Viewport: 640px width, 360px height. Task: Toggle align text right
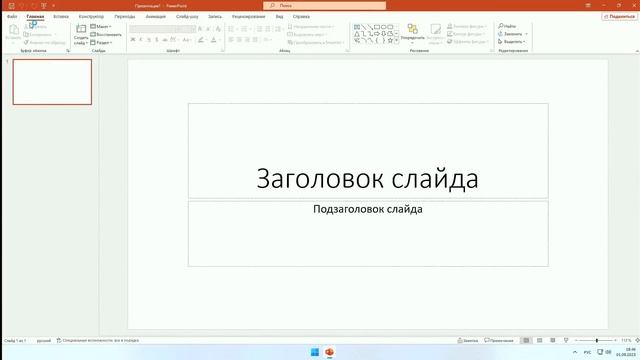pyautogui.click(x=247, y=40)
